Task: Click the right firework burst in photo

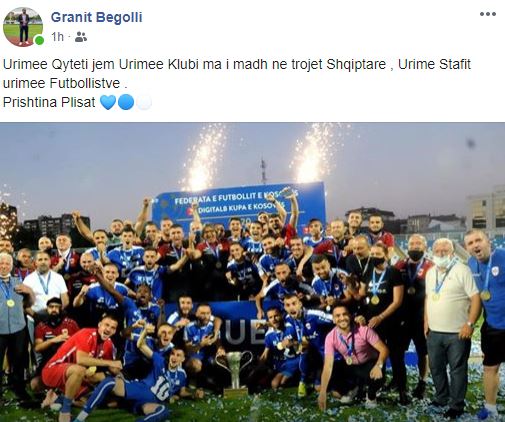Action: (313, 153)
